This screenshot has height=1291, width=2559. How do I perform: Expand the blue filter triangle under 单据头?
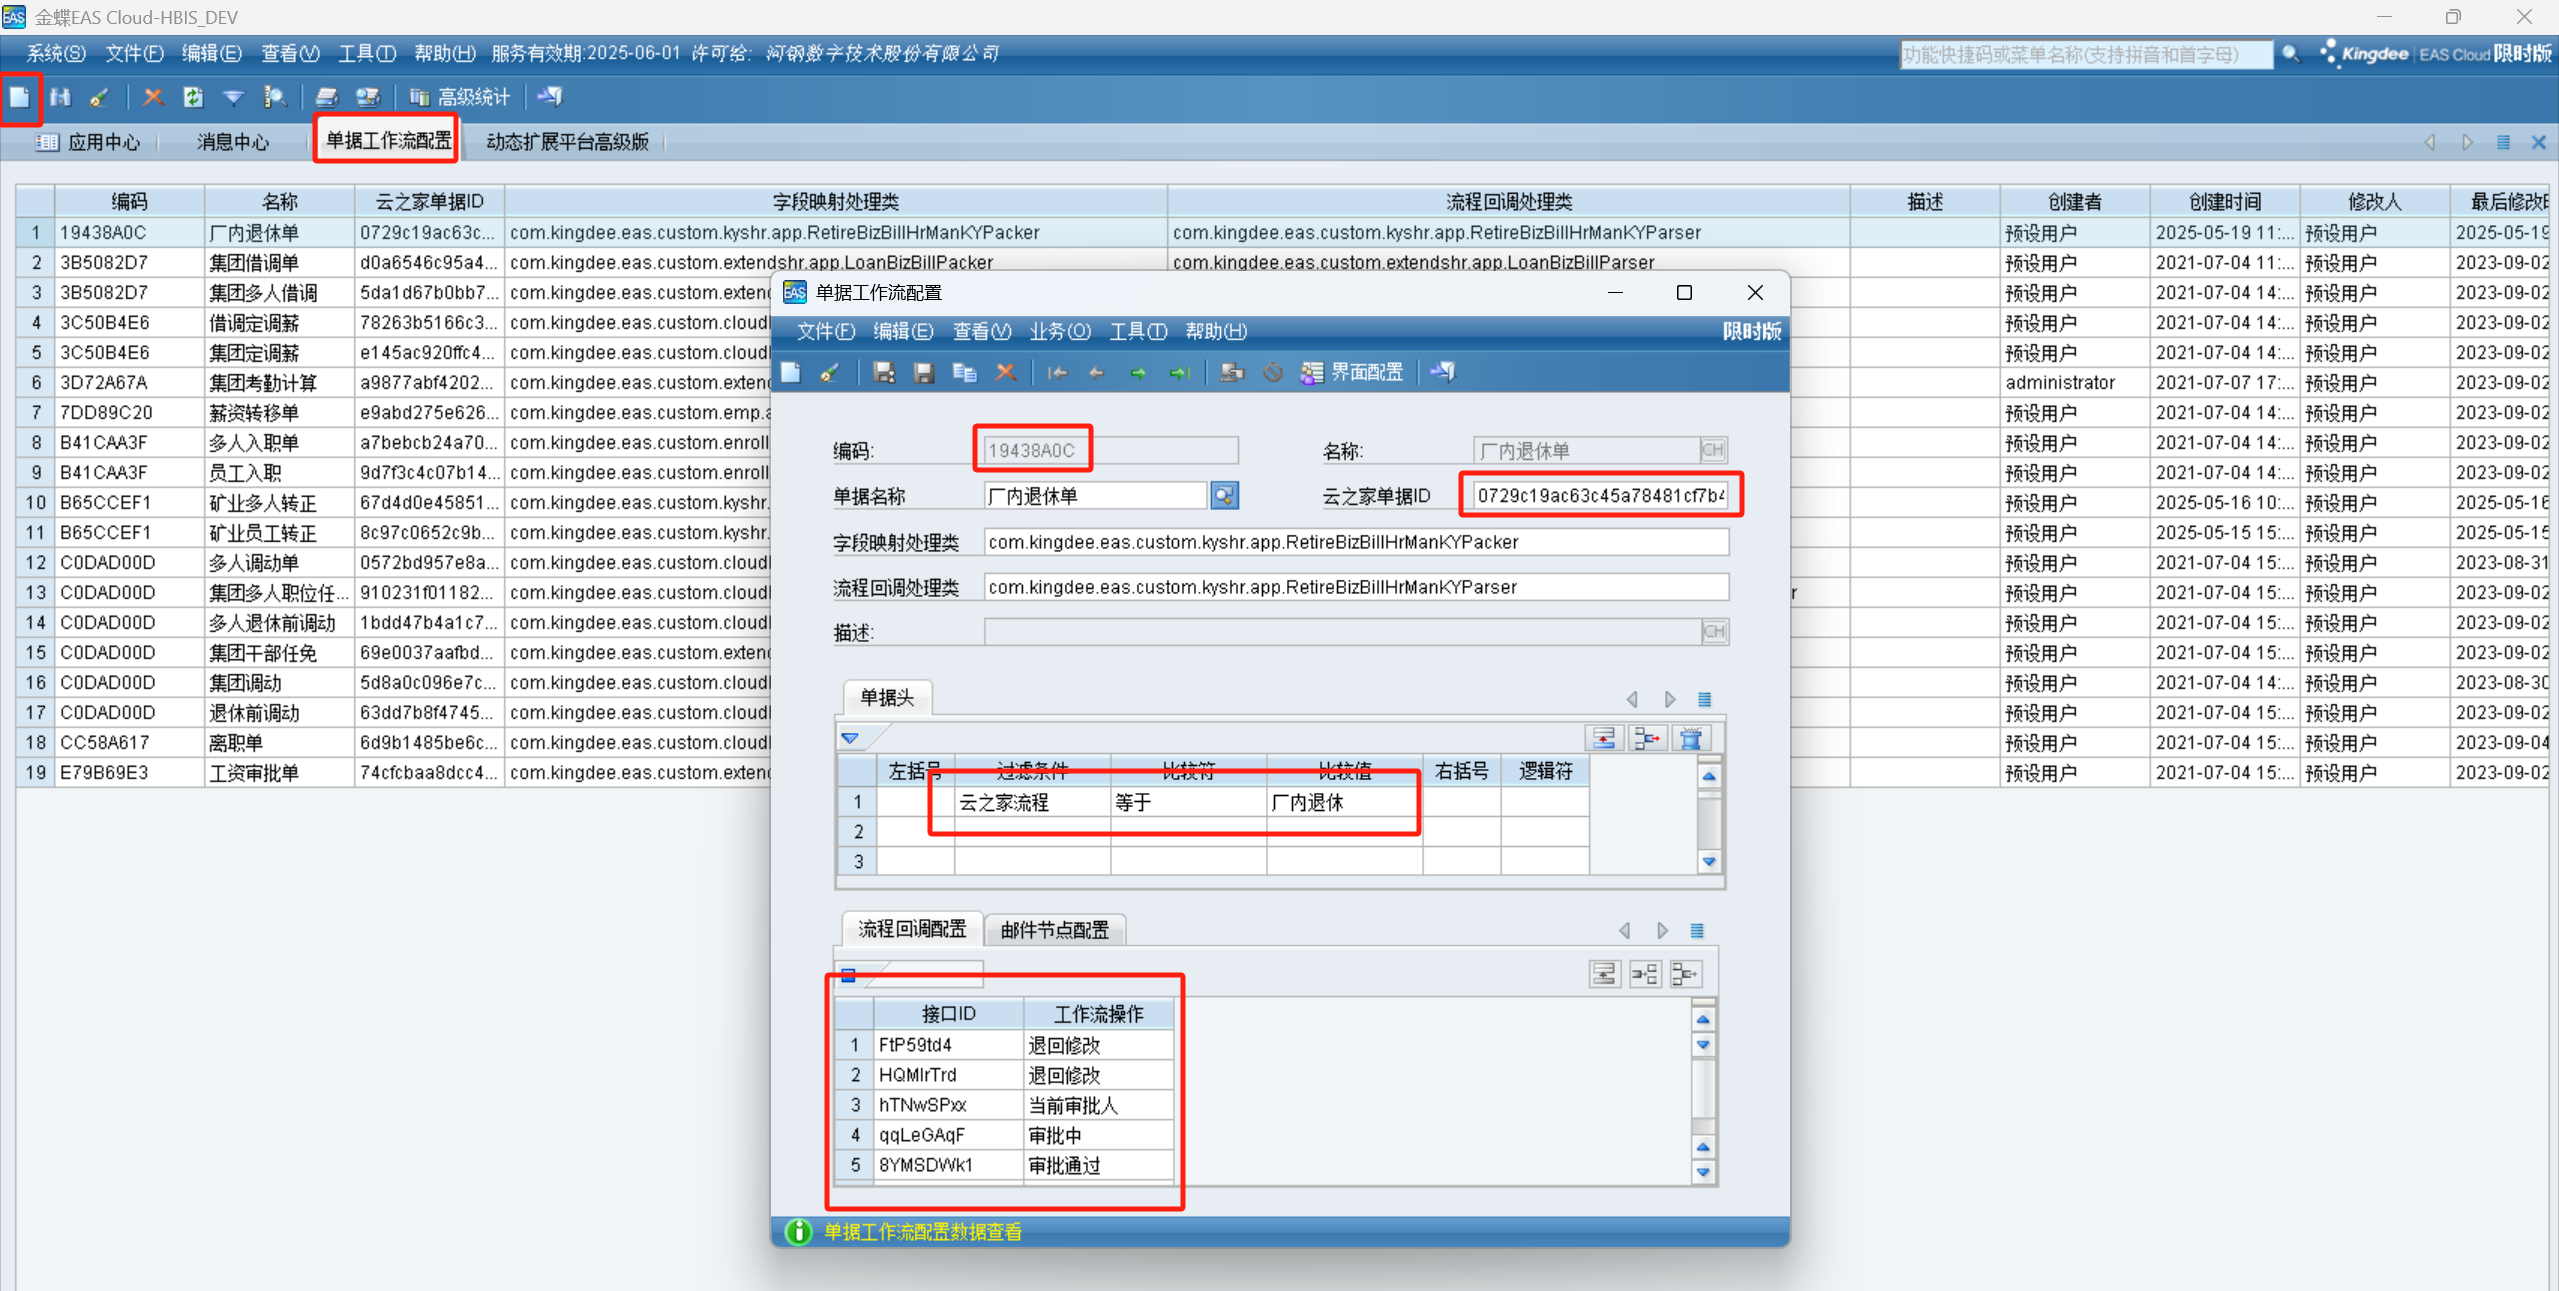point(850,738)
